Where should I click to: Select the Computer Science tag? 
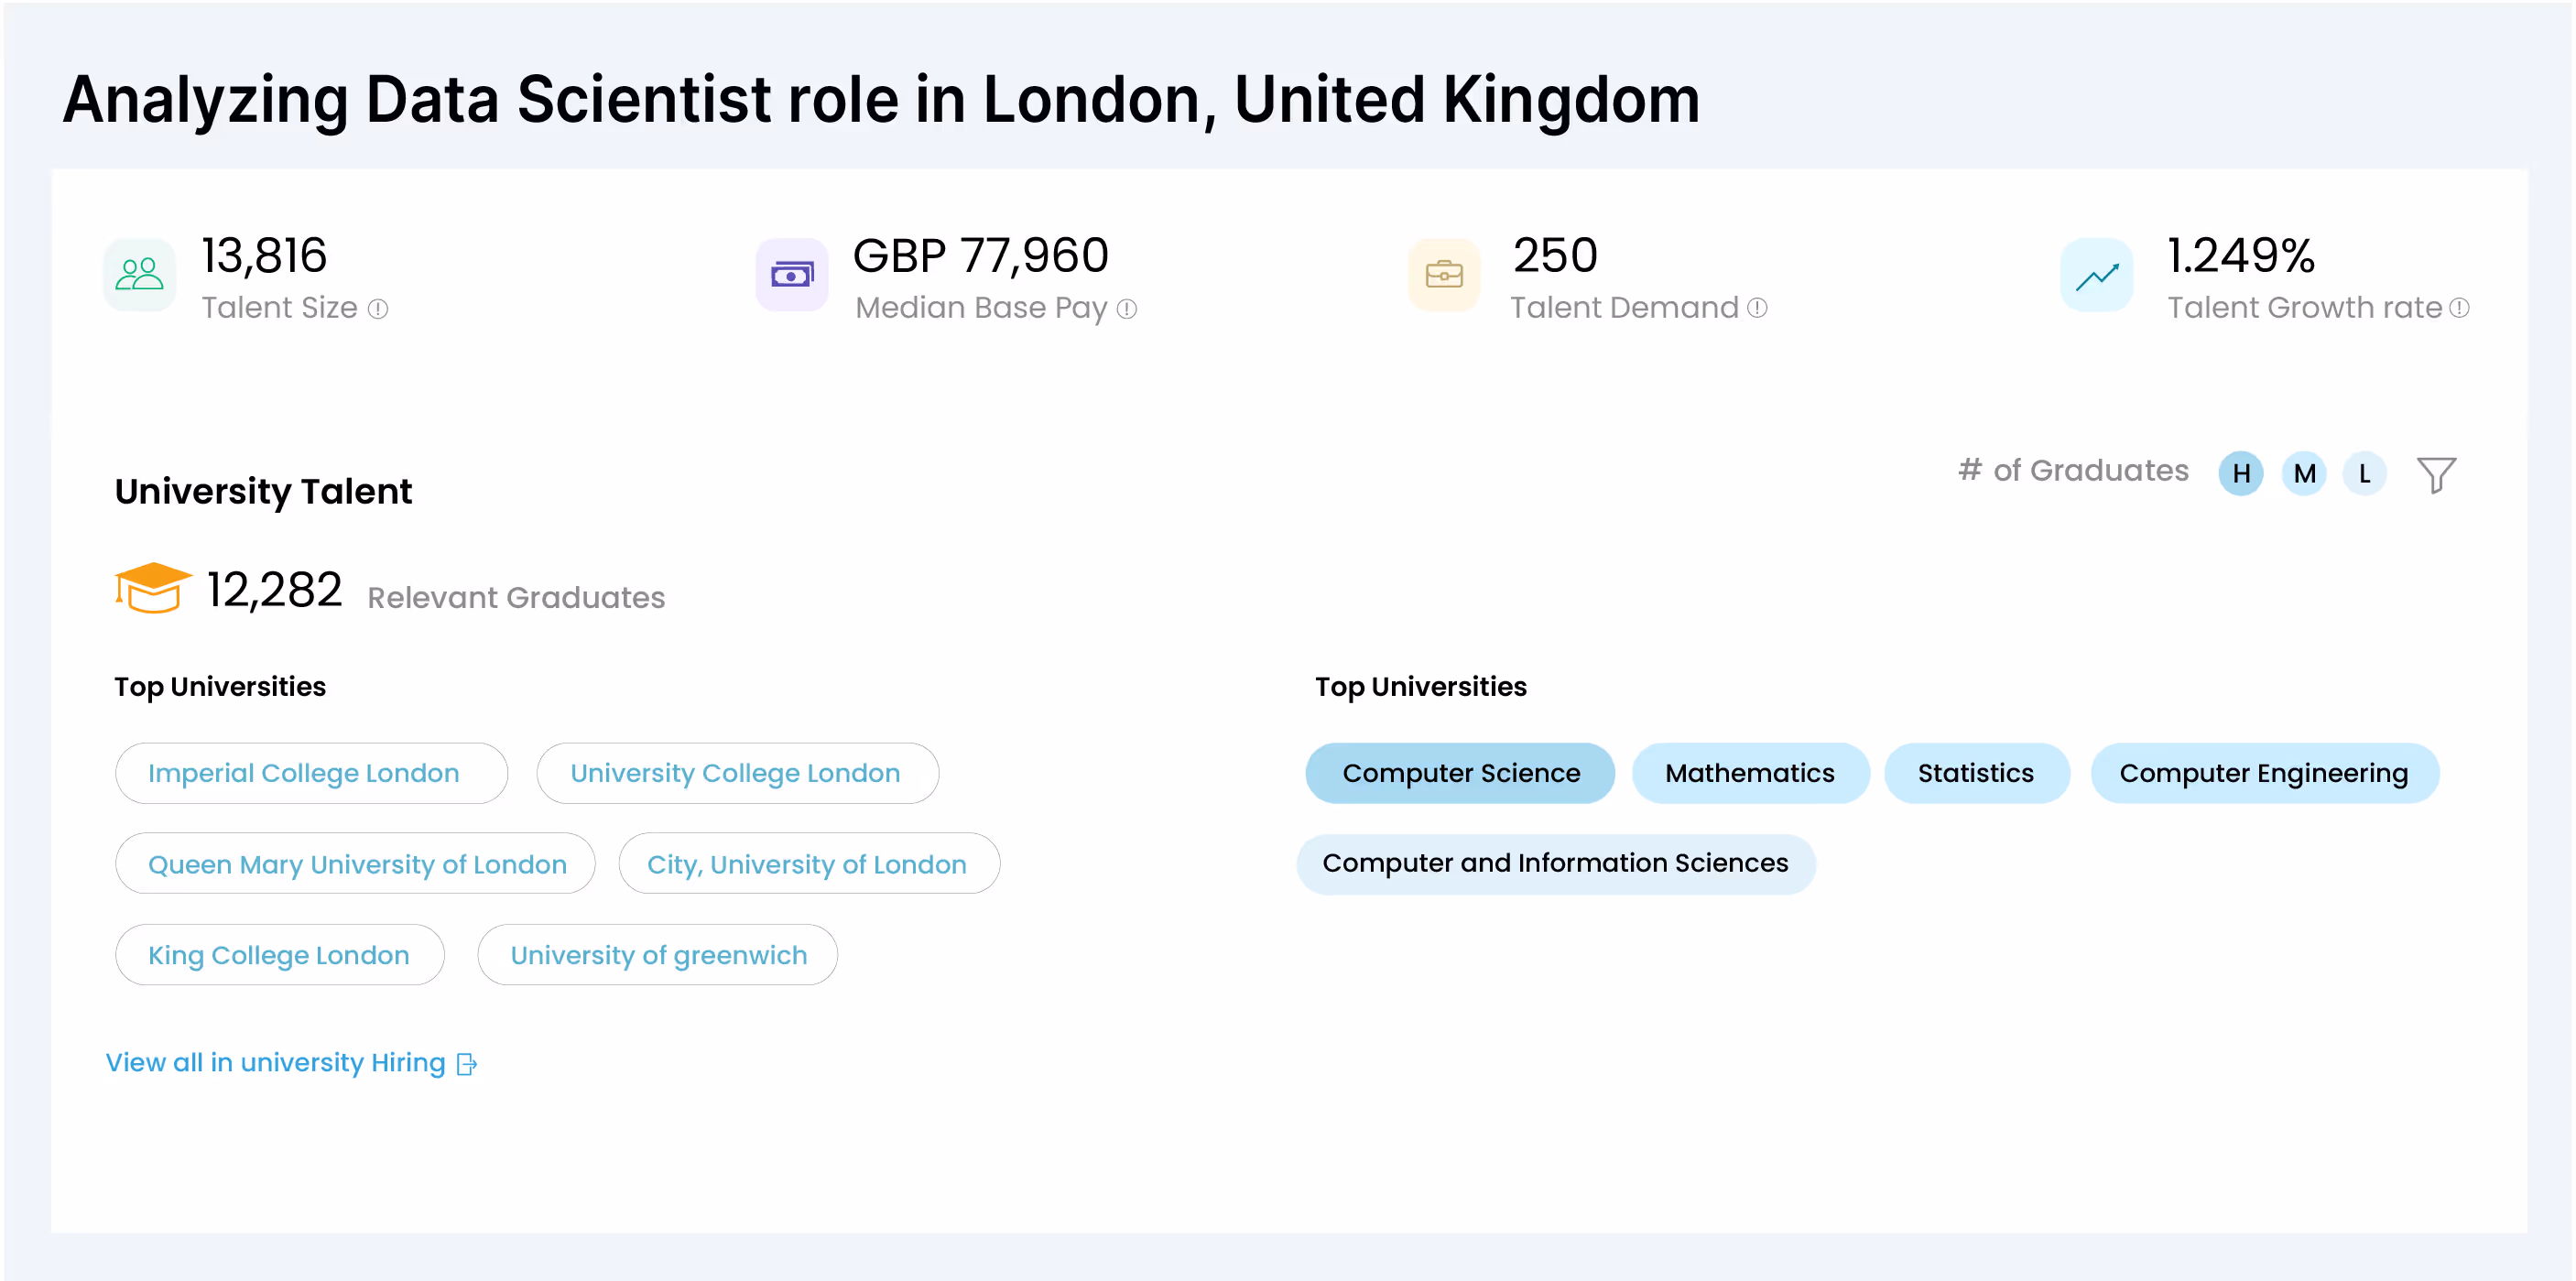click(x=1460, y=773)
